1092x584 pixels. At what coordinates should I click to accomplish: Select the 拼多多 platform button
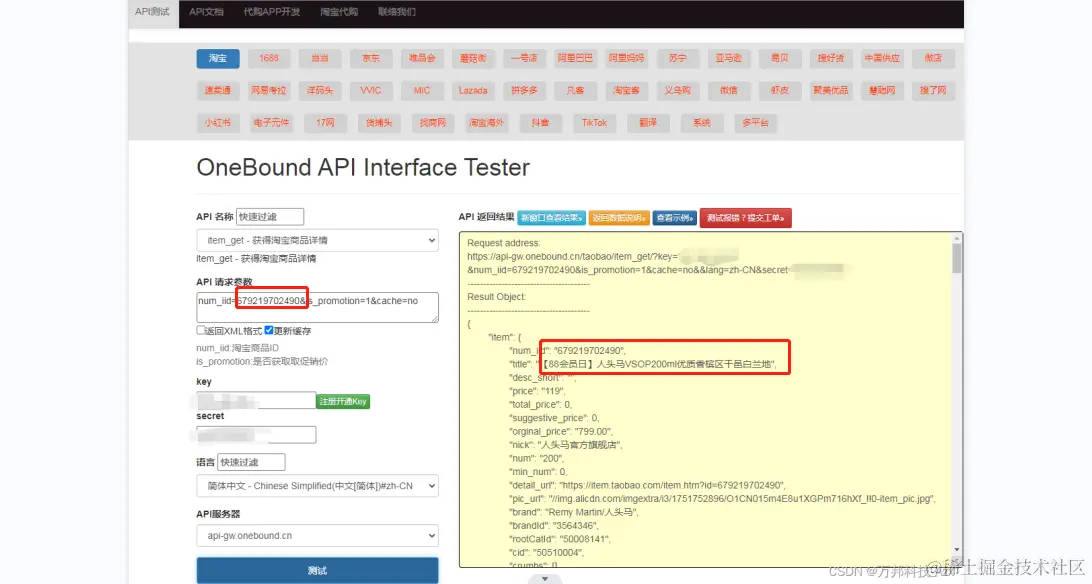pos(524,90)
